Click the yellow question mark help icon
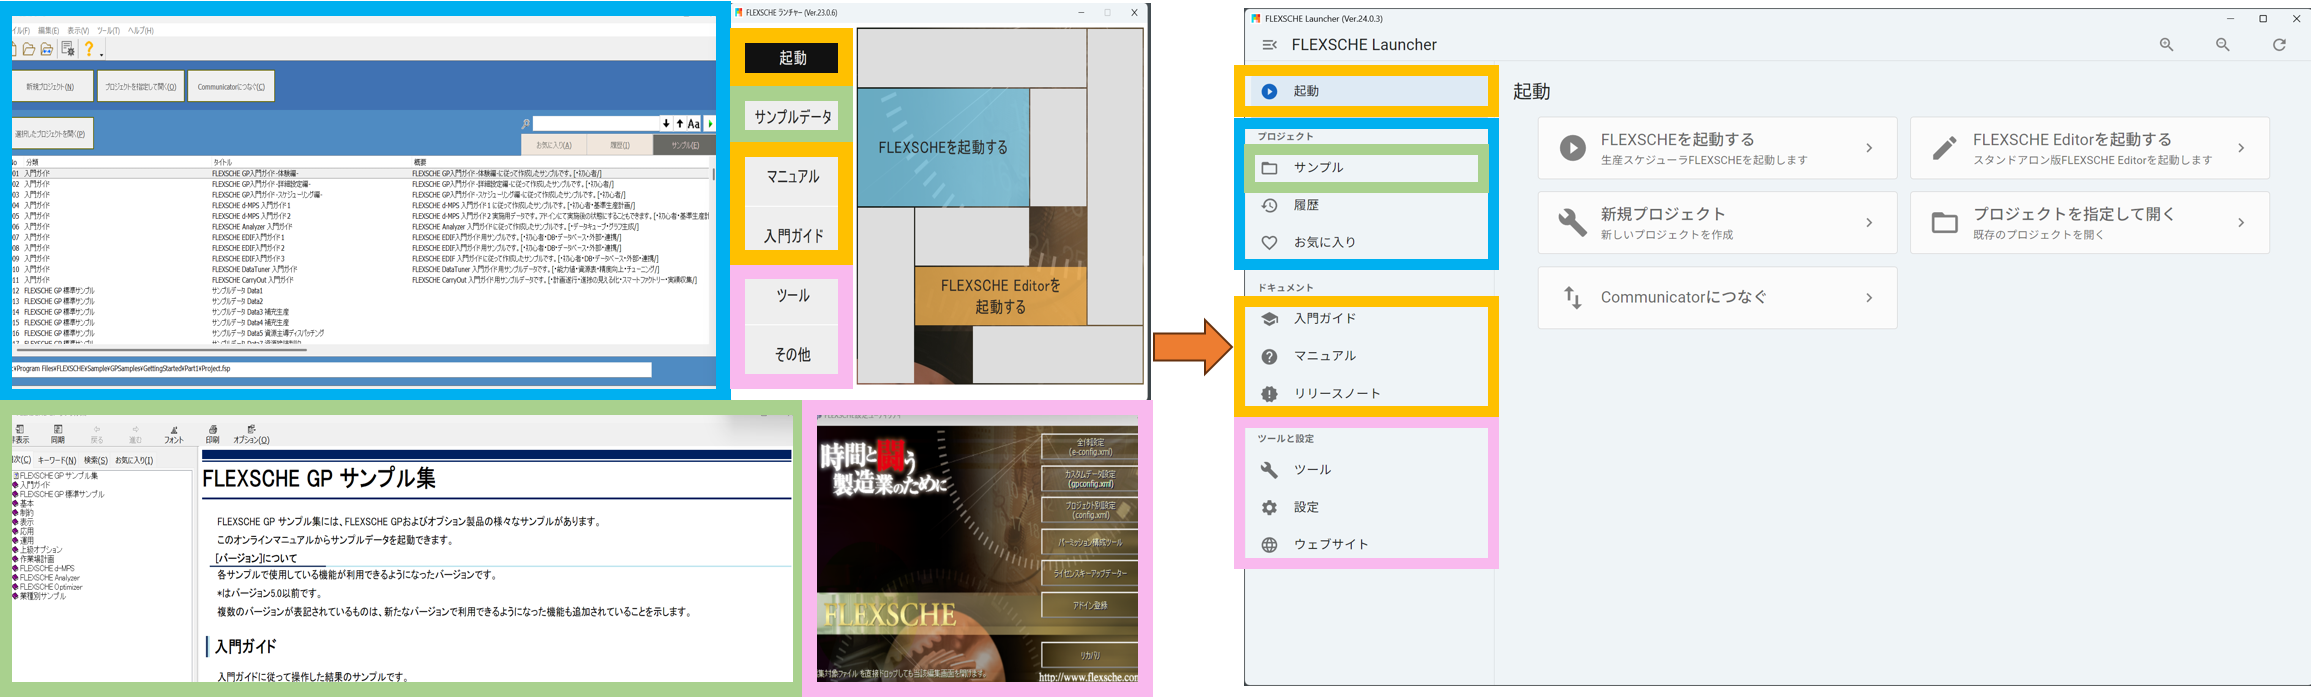The width and height of the screenshot is (2311, 699). coord(88,49)
